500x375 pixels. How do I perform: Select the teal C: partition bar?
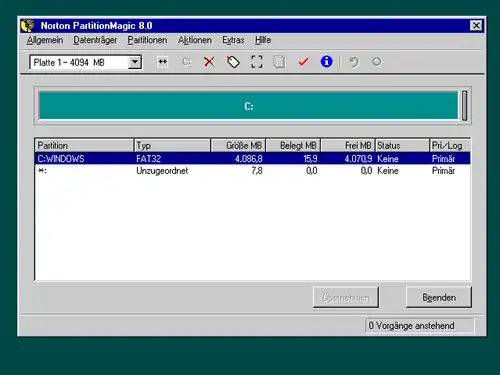248,106
